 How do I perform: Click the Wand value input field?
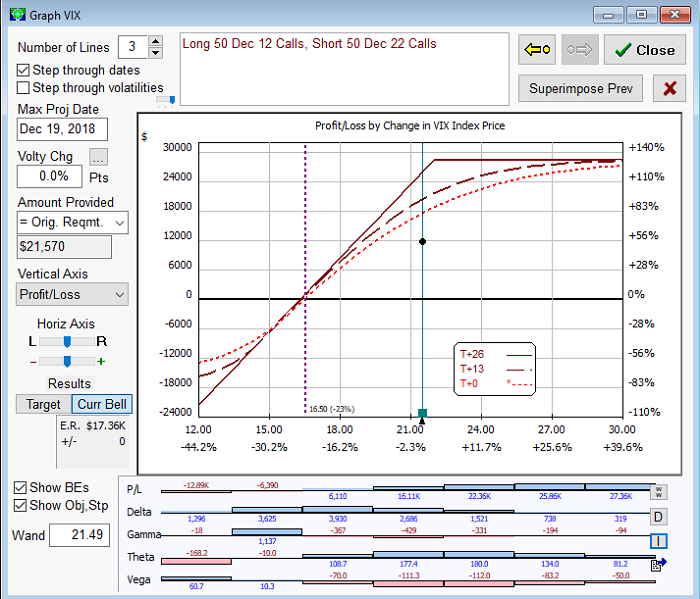coord(77,536)
